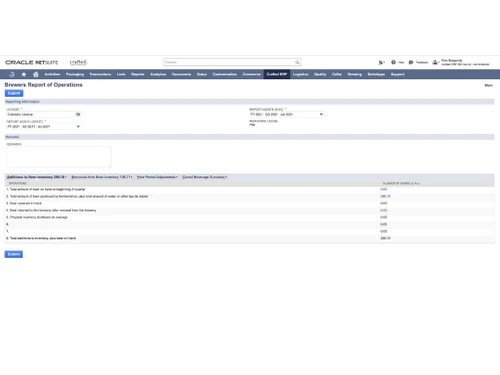Open the Customization menu

(x=225, y=74)
